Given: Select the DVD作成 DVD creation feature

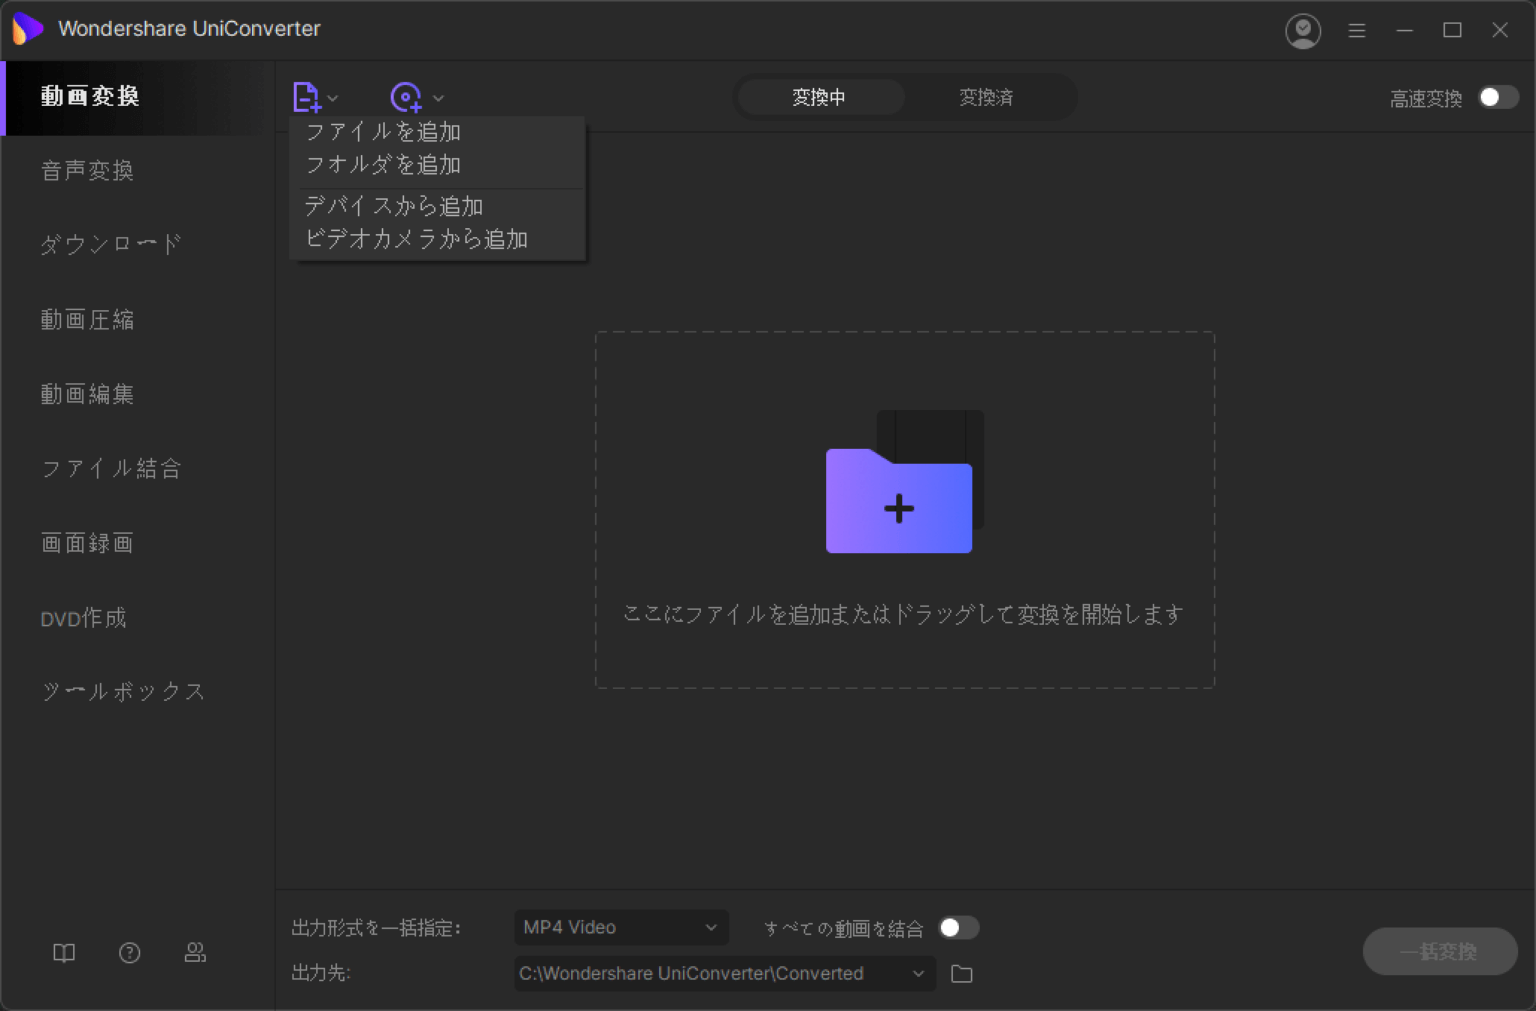Looking at the screenshot, I should pyautogui.click(x=83, y=618).
